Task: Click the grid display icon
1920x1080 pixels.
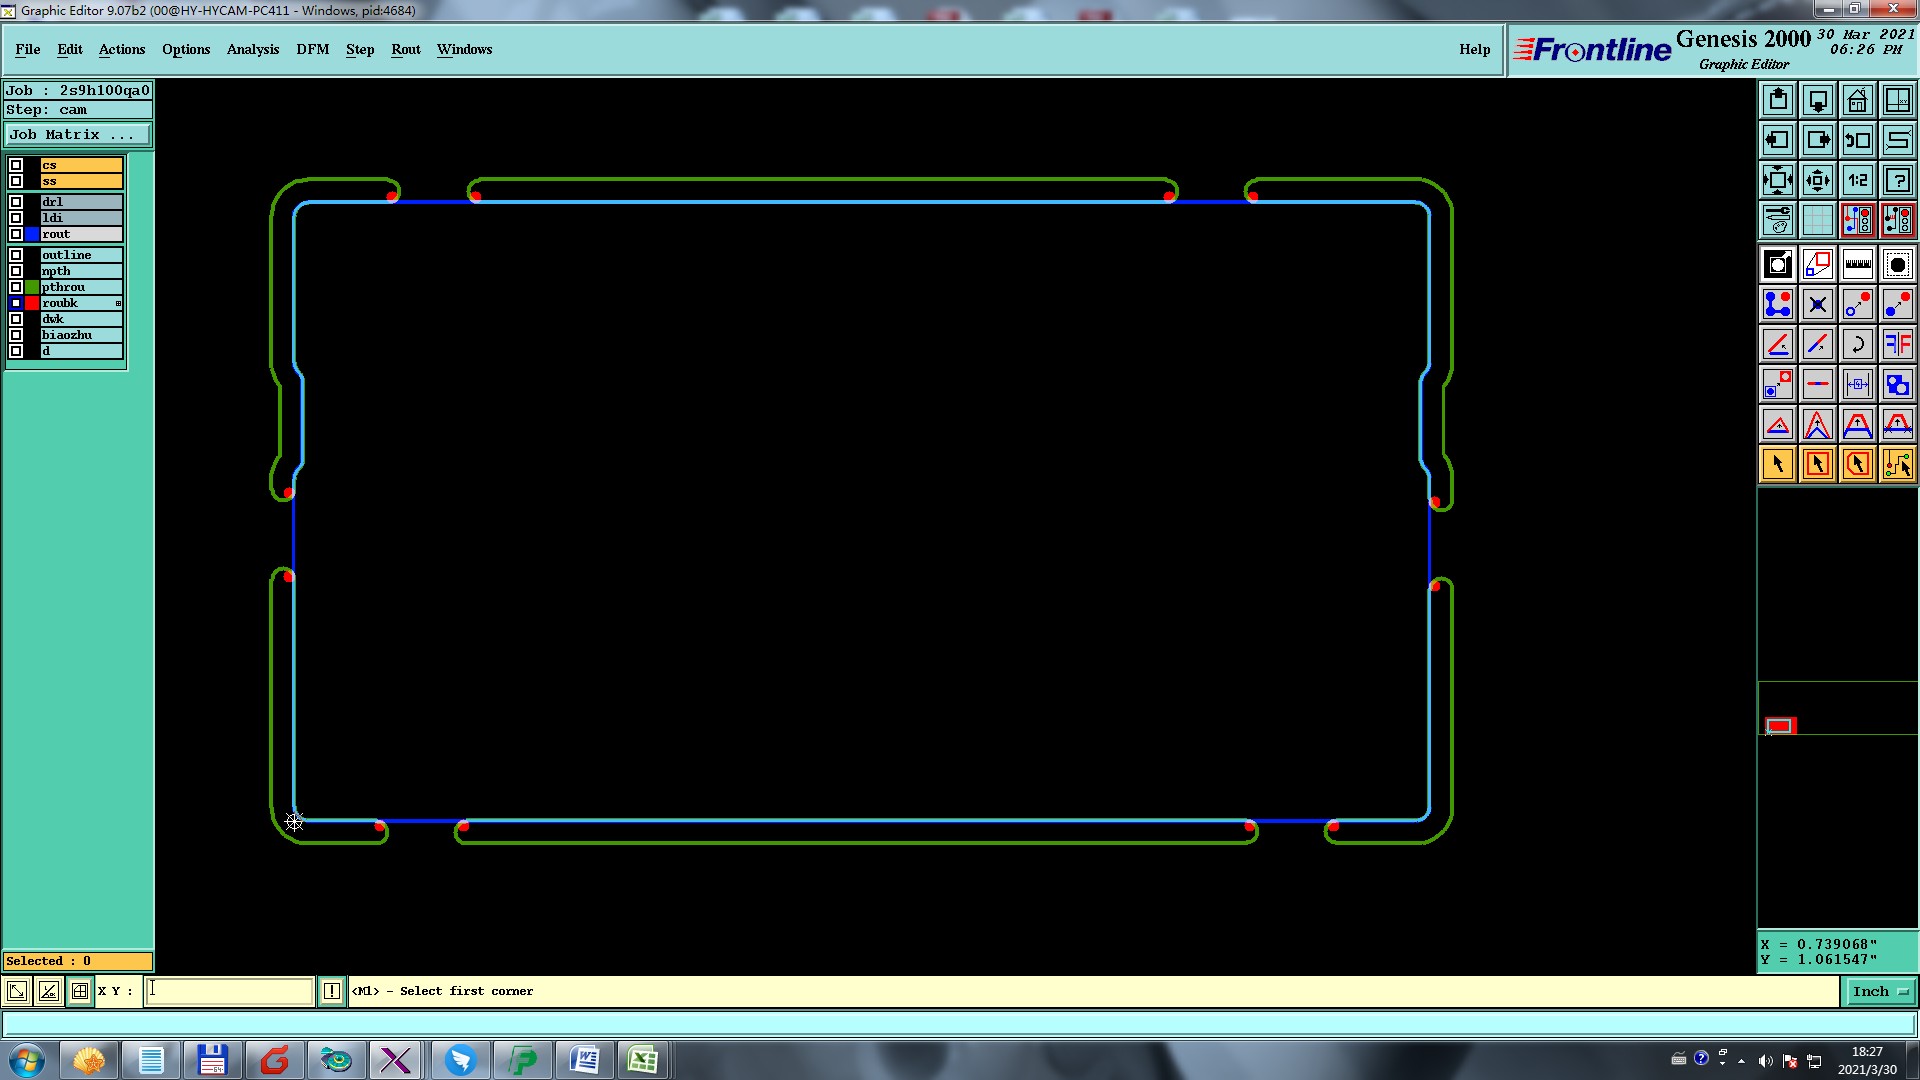Action: pyautogui.click(x=1817, y=220)
